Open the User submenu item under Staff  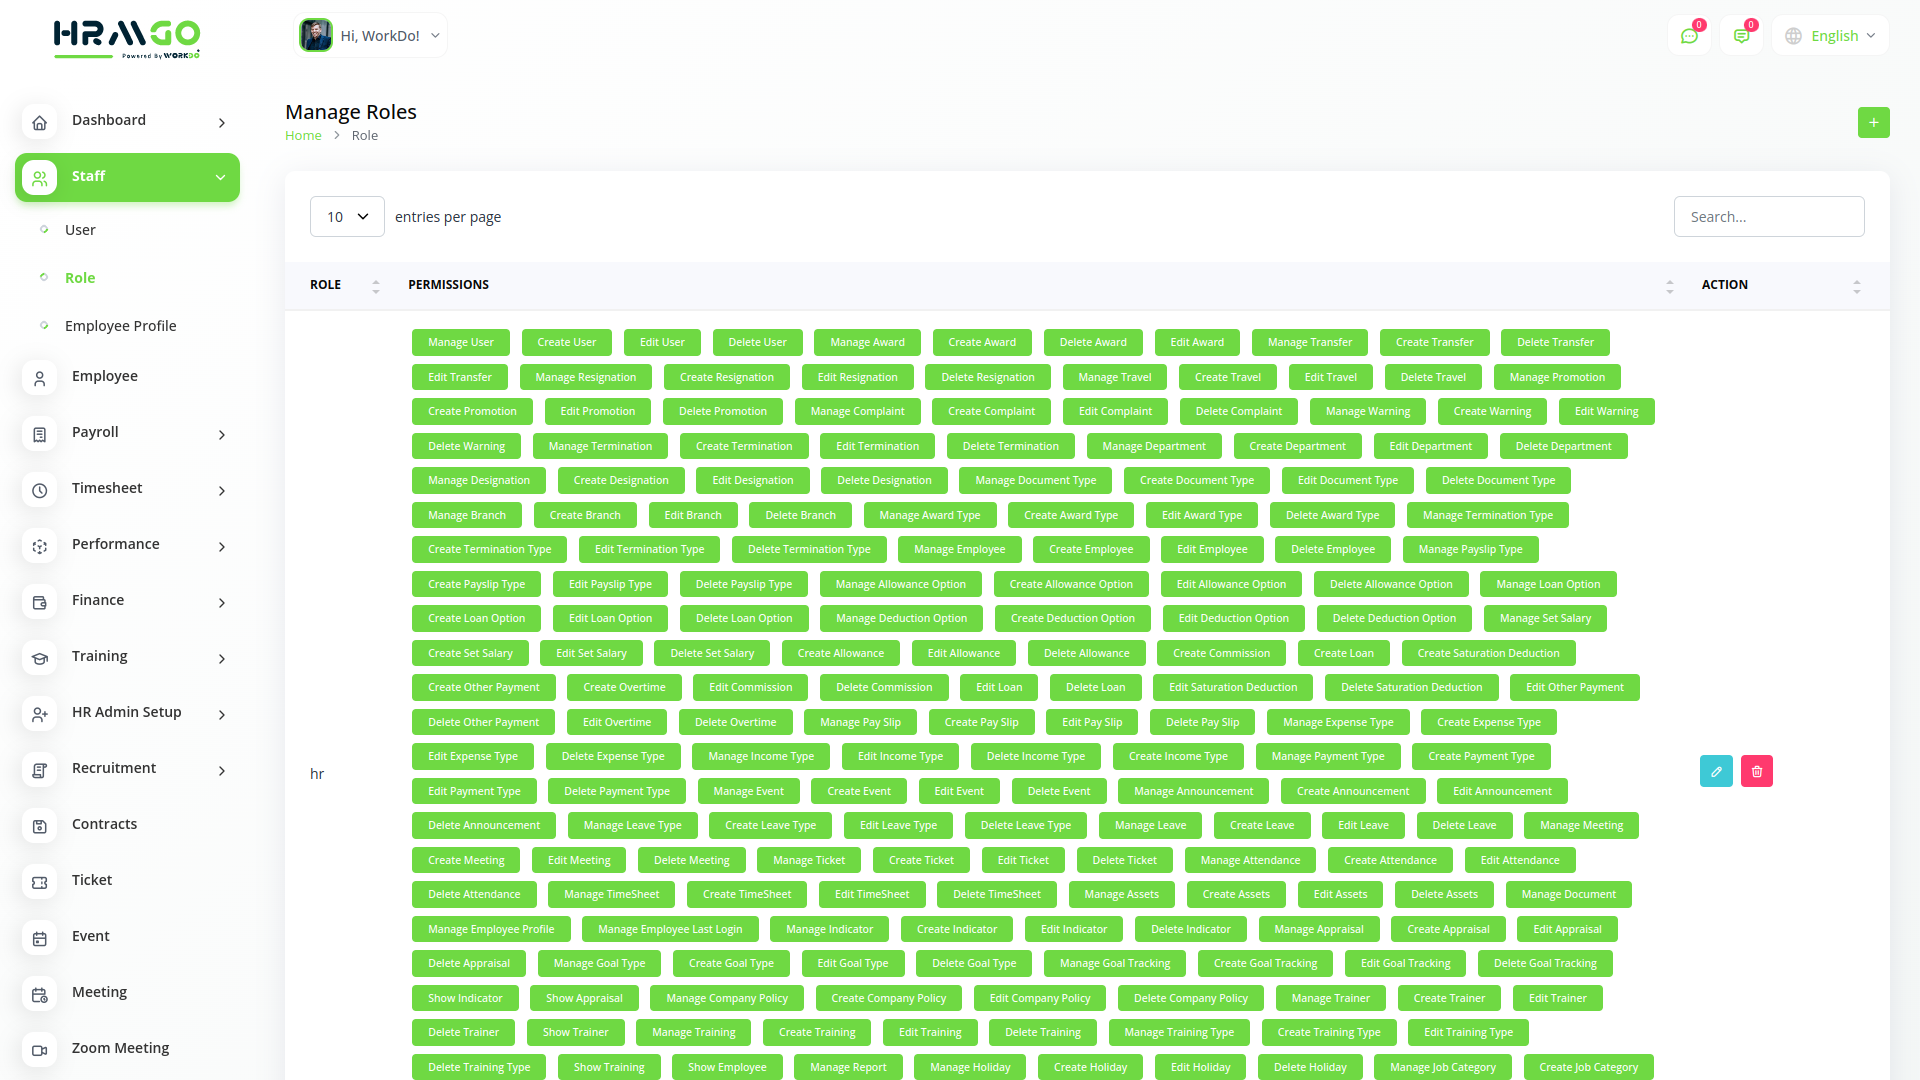(x=80, y=230)
